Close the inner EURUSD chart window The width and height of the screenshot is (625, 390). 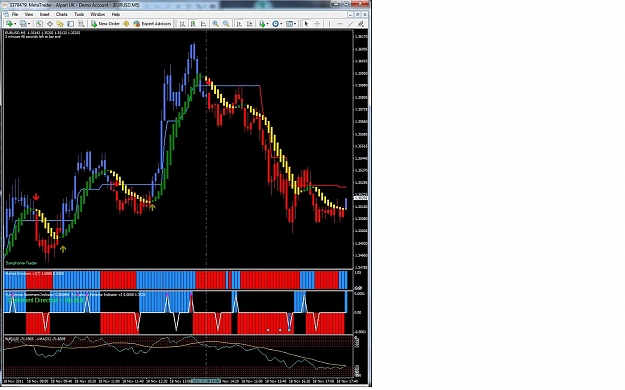click(365, 14)
